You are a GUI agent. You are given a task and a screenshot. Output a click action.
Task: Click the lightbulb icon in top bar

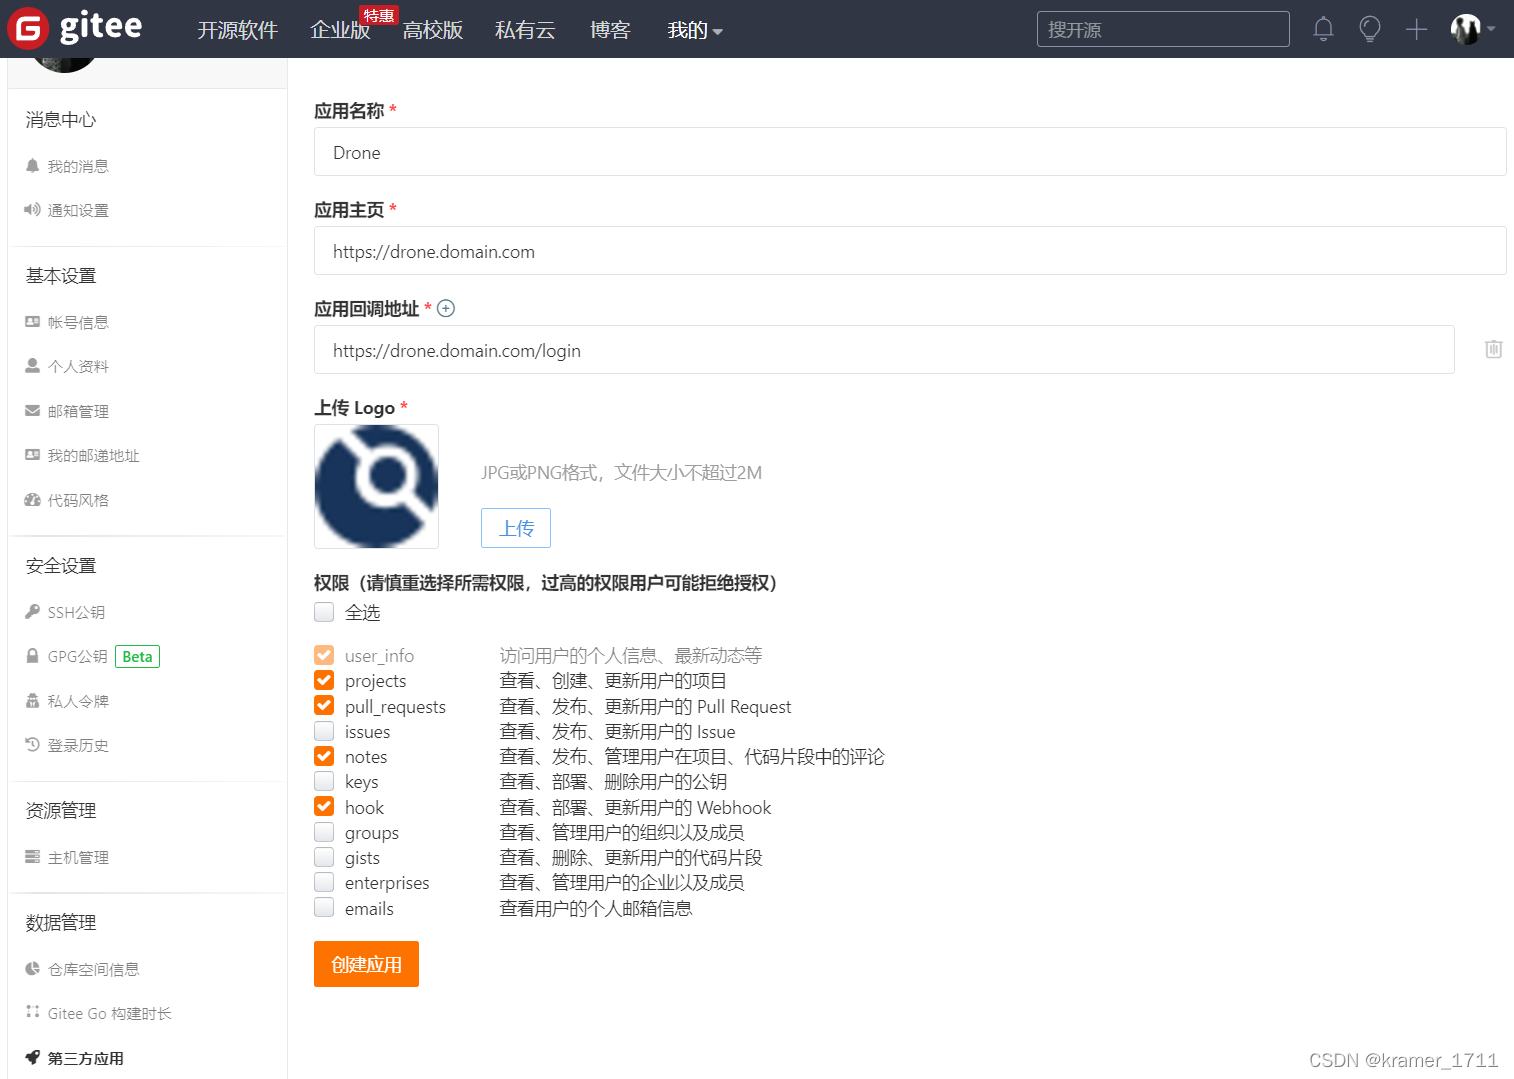tap(1369, 29)
